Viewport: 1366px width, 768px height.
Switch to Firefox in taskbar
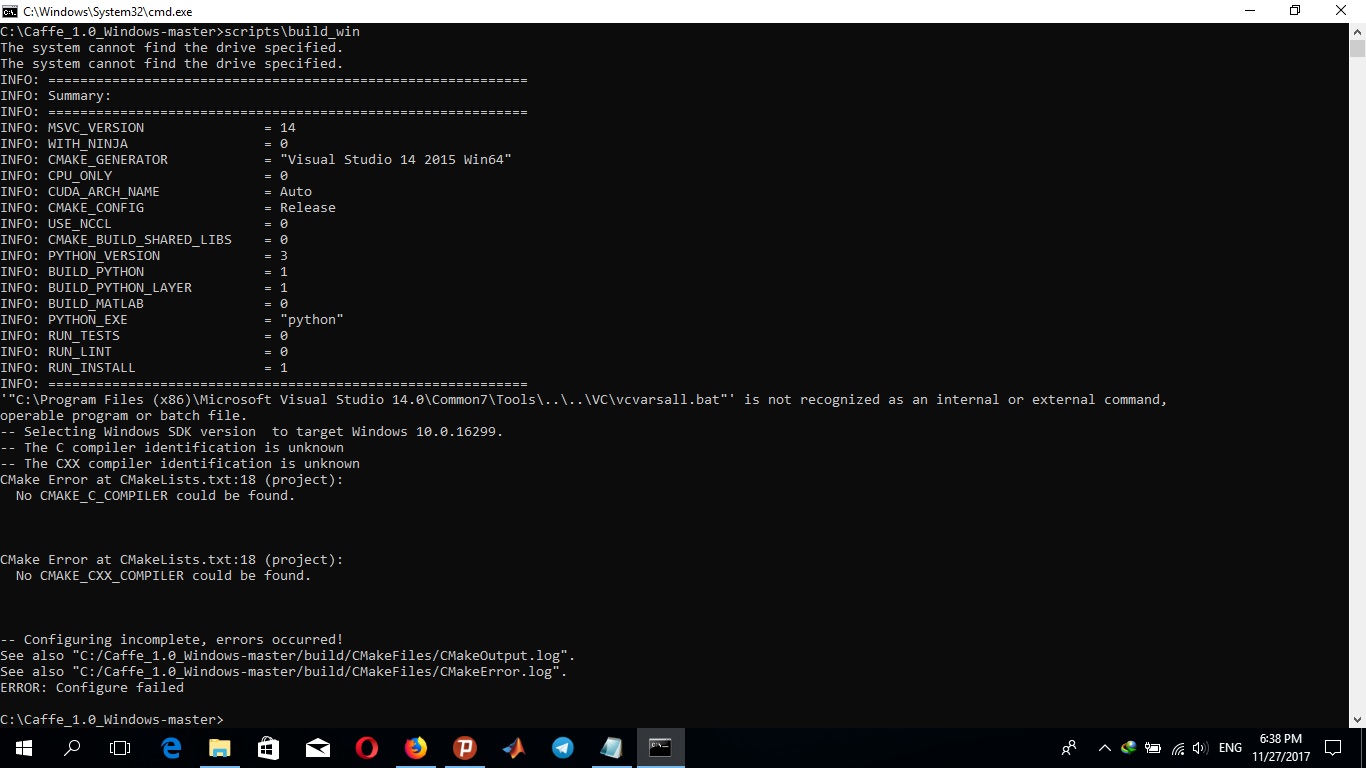pyautogui.click(x=416, y=748)
